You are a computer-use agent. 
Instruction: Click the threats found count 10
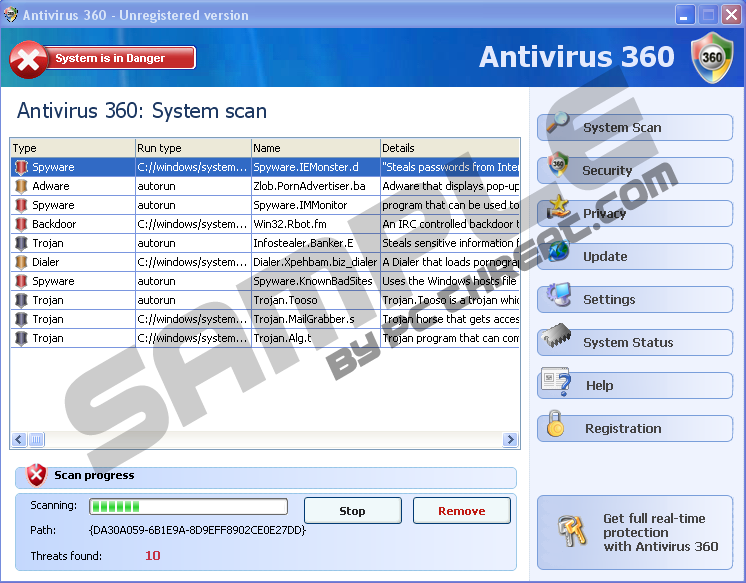pos(153,555)
